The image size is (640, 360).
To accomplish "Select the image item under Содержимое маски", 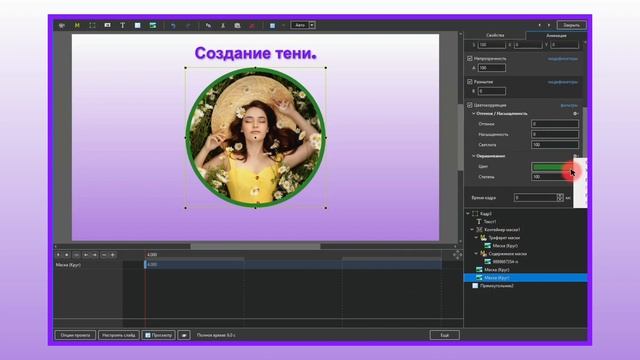I will pyautogui.click(x=505, y=262).
